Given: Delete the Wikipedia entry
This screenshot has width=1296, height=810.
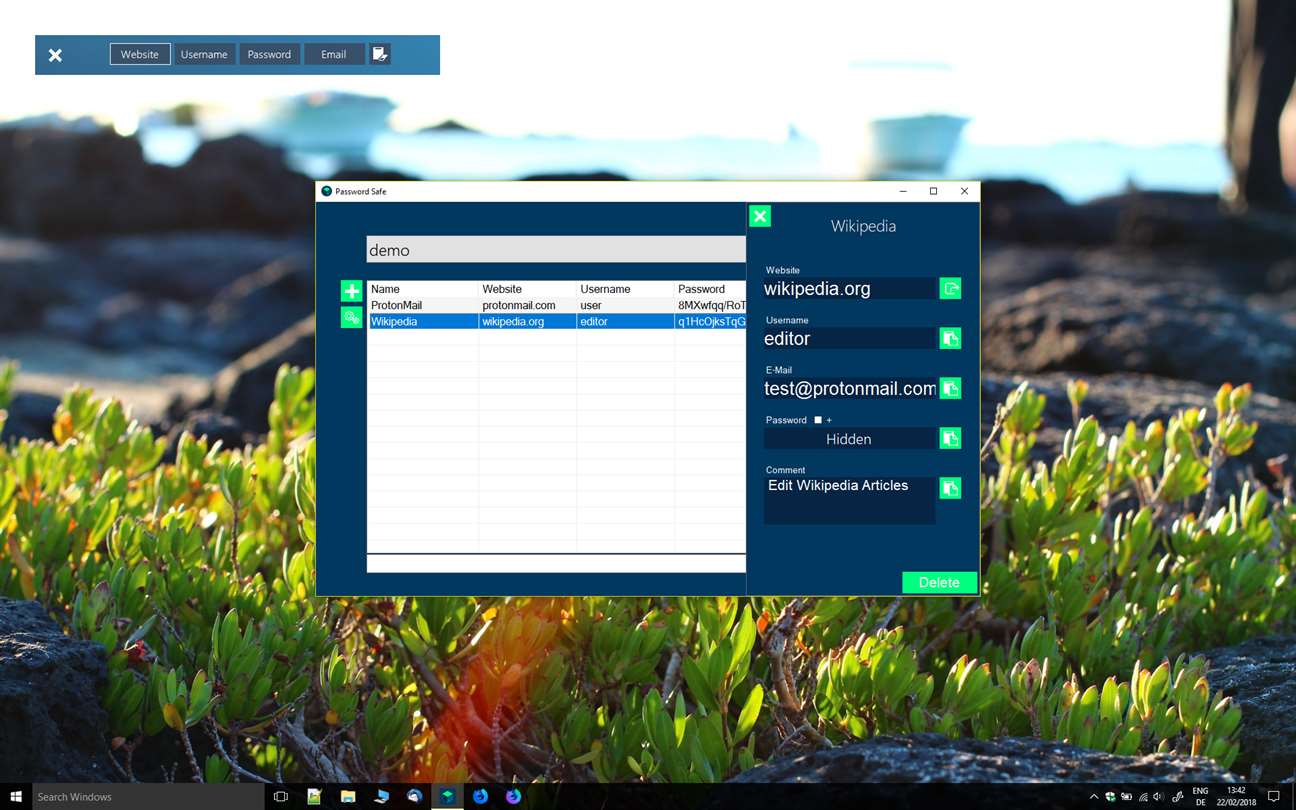Looking at the screenshot, I should (x=939, y=582).
